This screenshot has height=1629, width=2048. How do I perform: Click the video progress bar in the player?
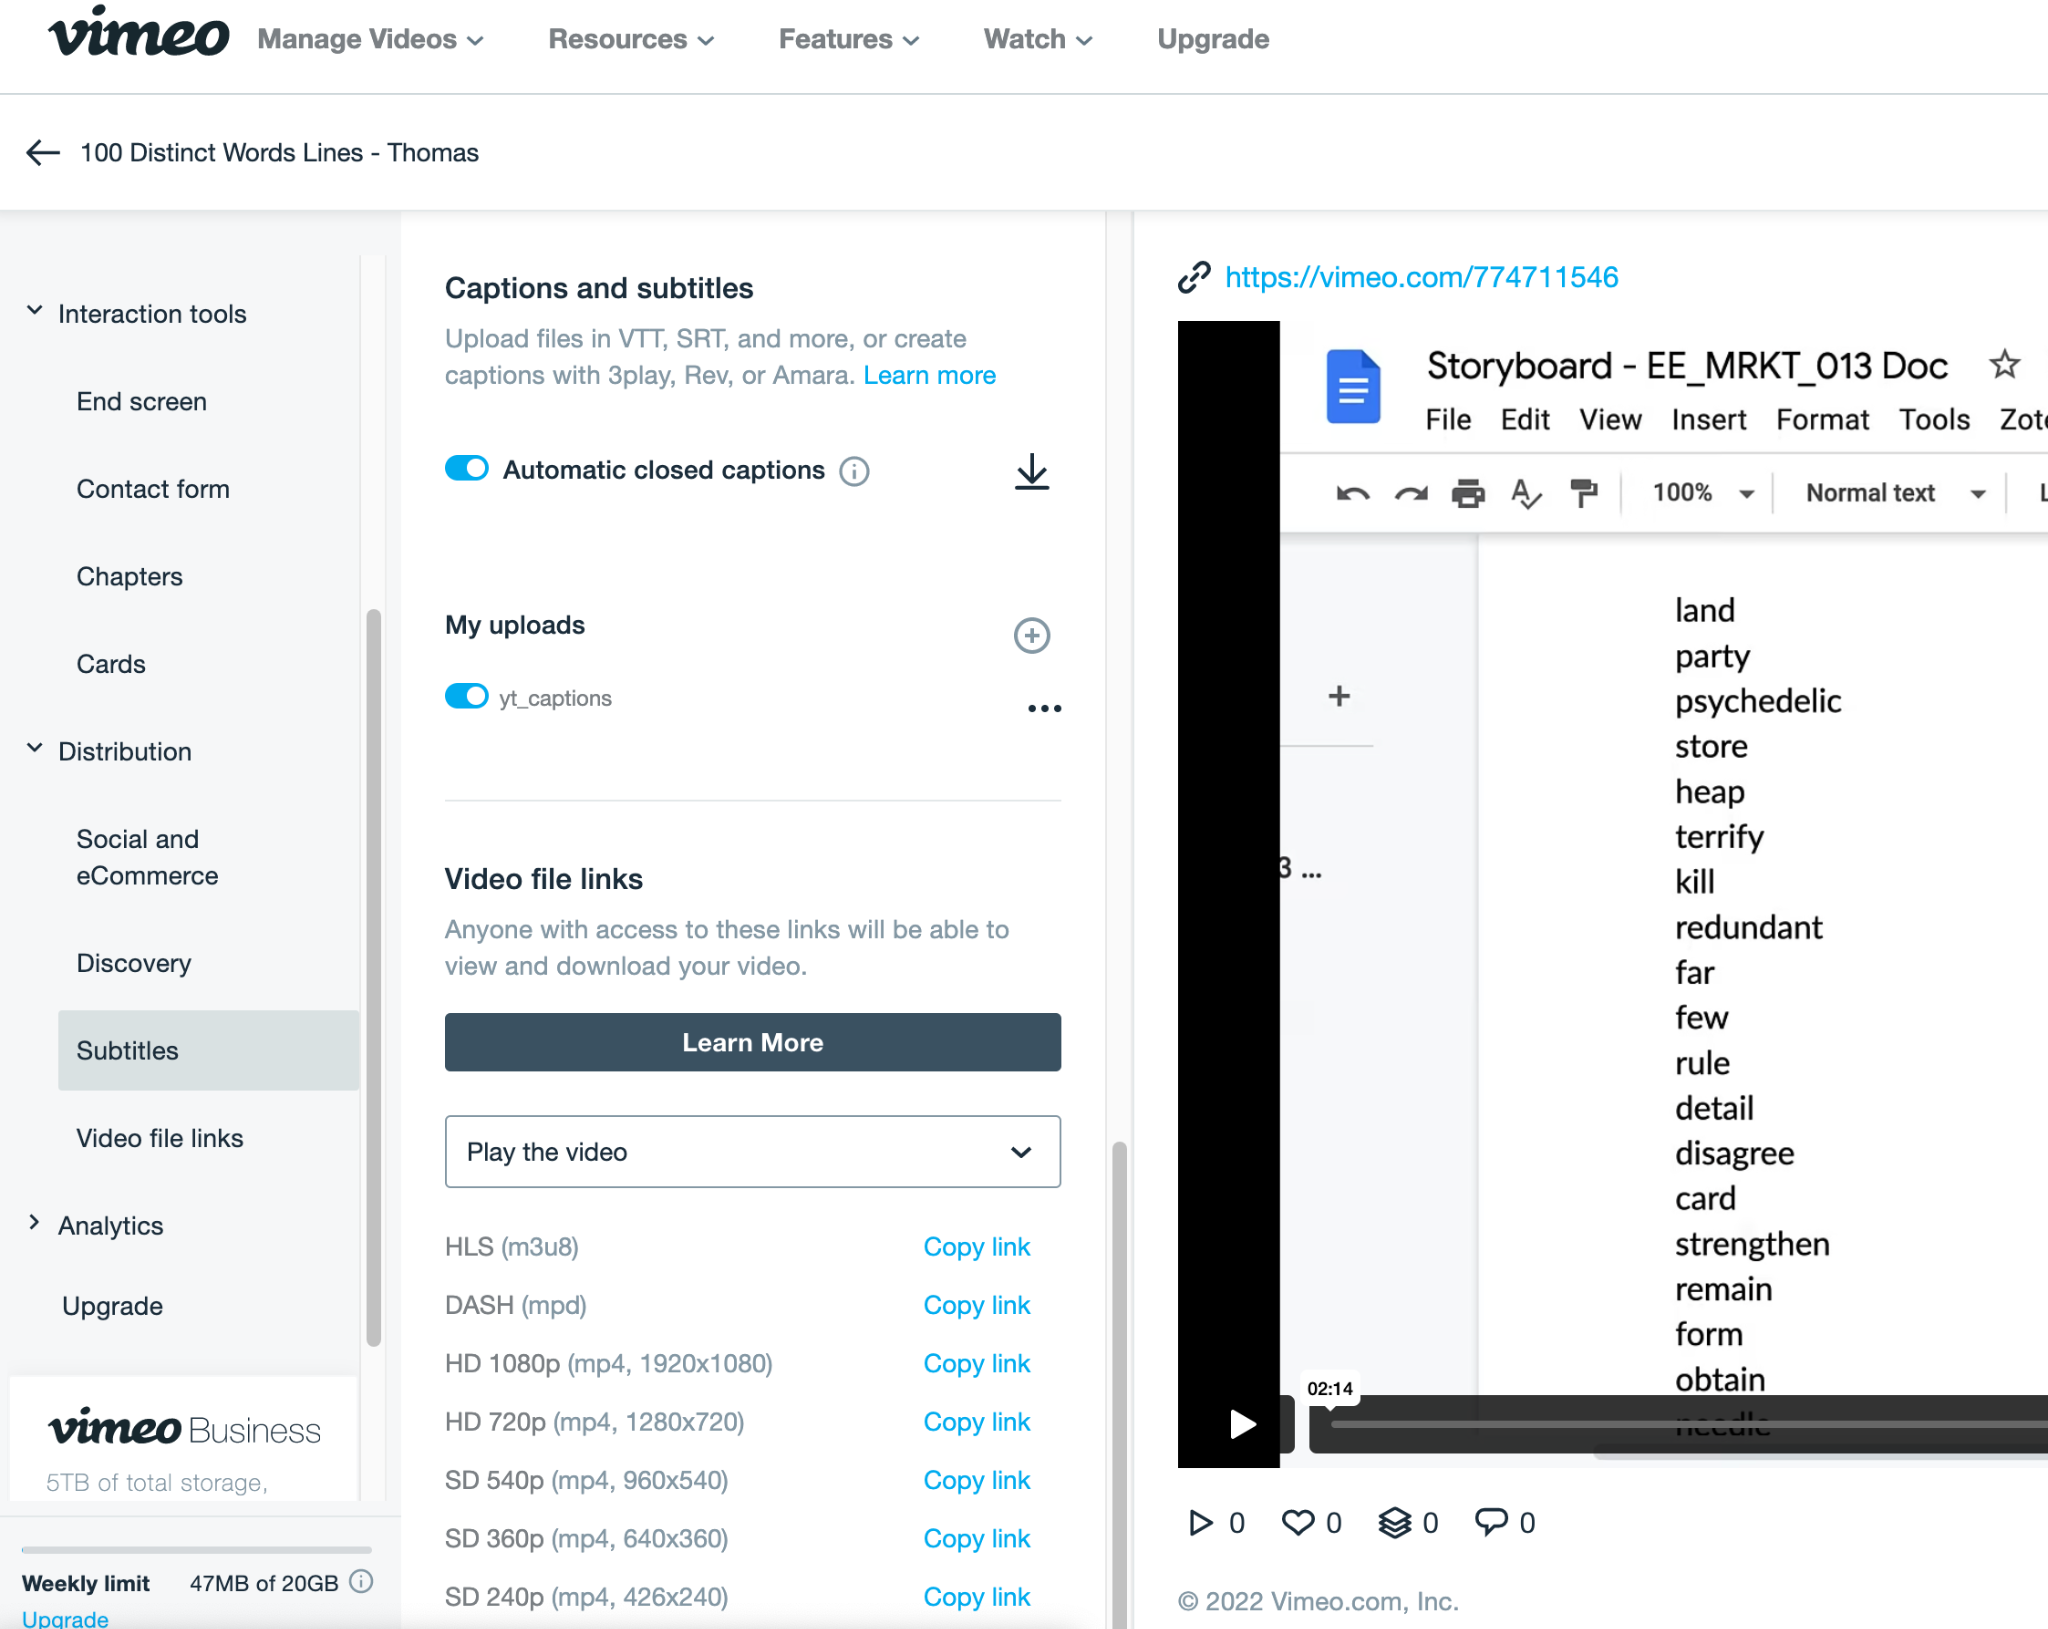(1688, 1424)
